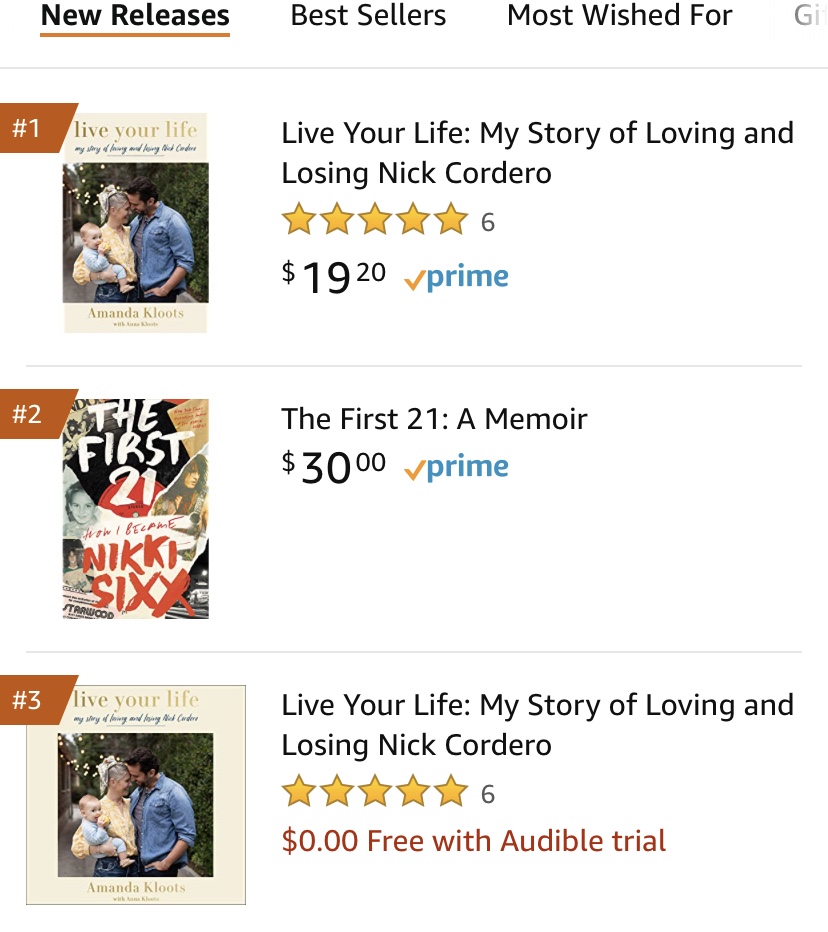This screenshot has width=828, height=932.
Task: Click the Prime badge next to $19.20
Action: point(457,278)
